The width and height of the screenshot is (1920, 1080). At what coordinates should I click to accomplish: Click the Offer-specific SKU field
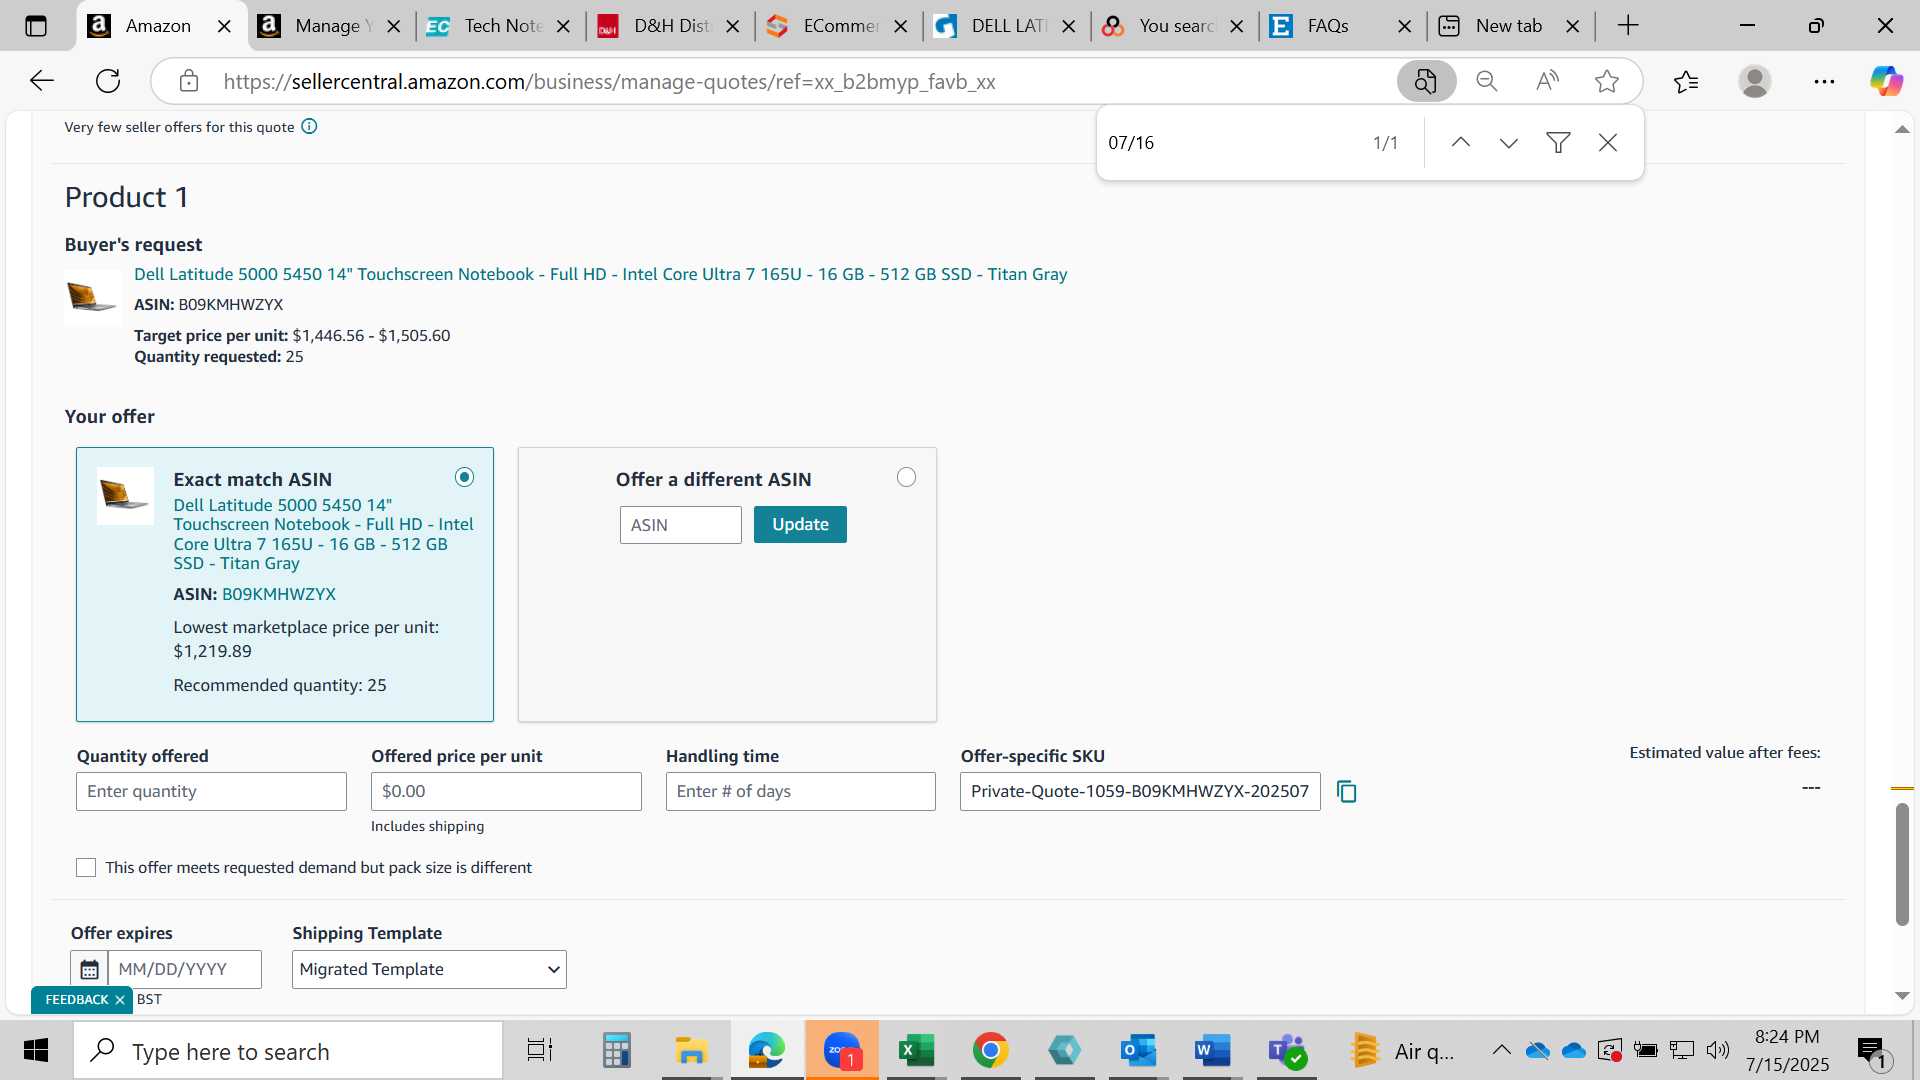coord(1140,792)
